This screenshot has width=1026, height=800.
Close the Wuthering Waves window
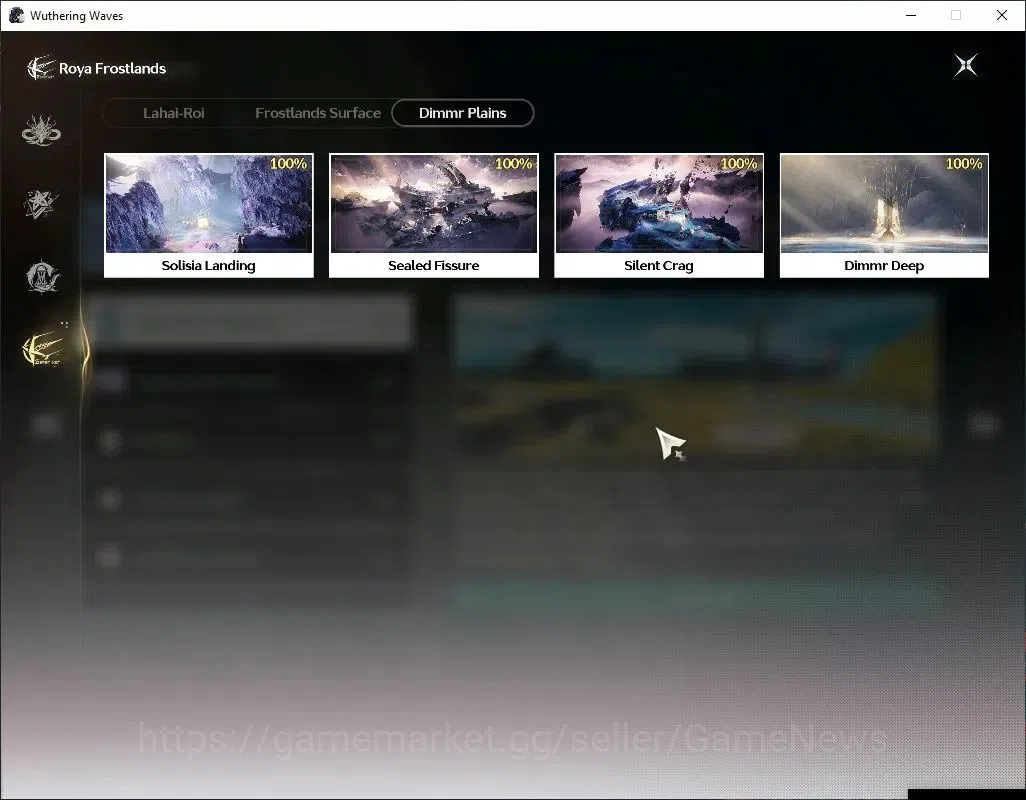coord(1002,15)
